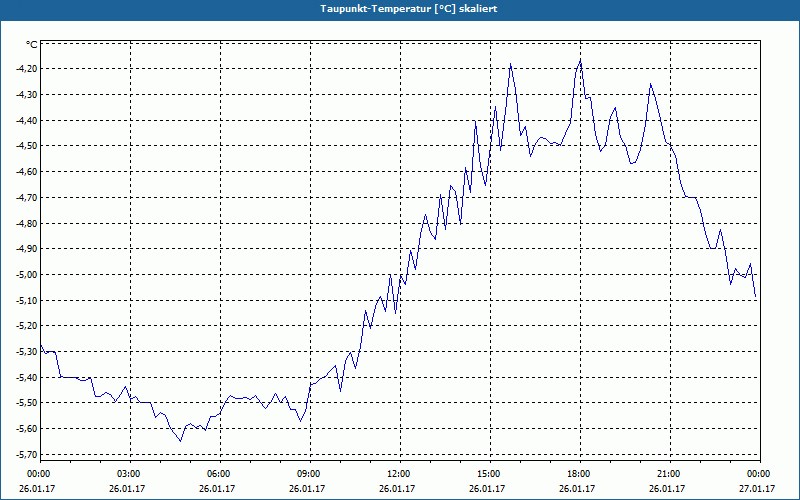800x500 pixels.
Task: Select the '03:00' time axis label
Action: (x=131, y=474)
